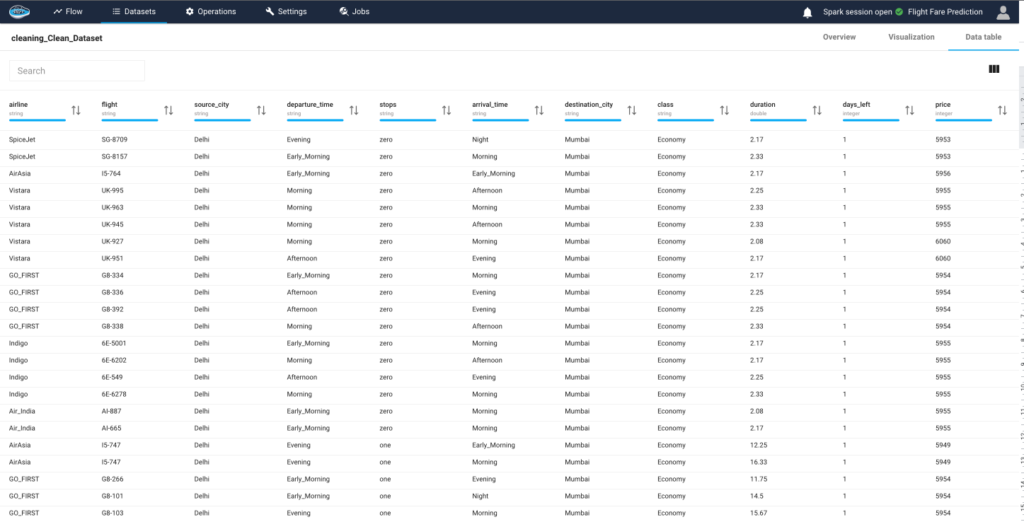
Task: Sort by the duration column
Action: coord(817,110)
